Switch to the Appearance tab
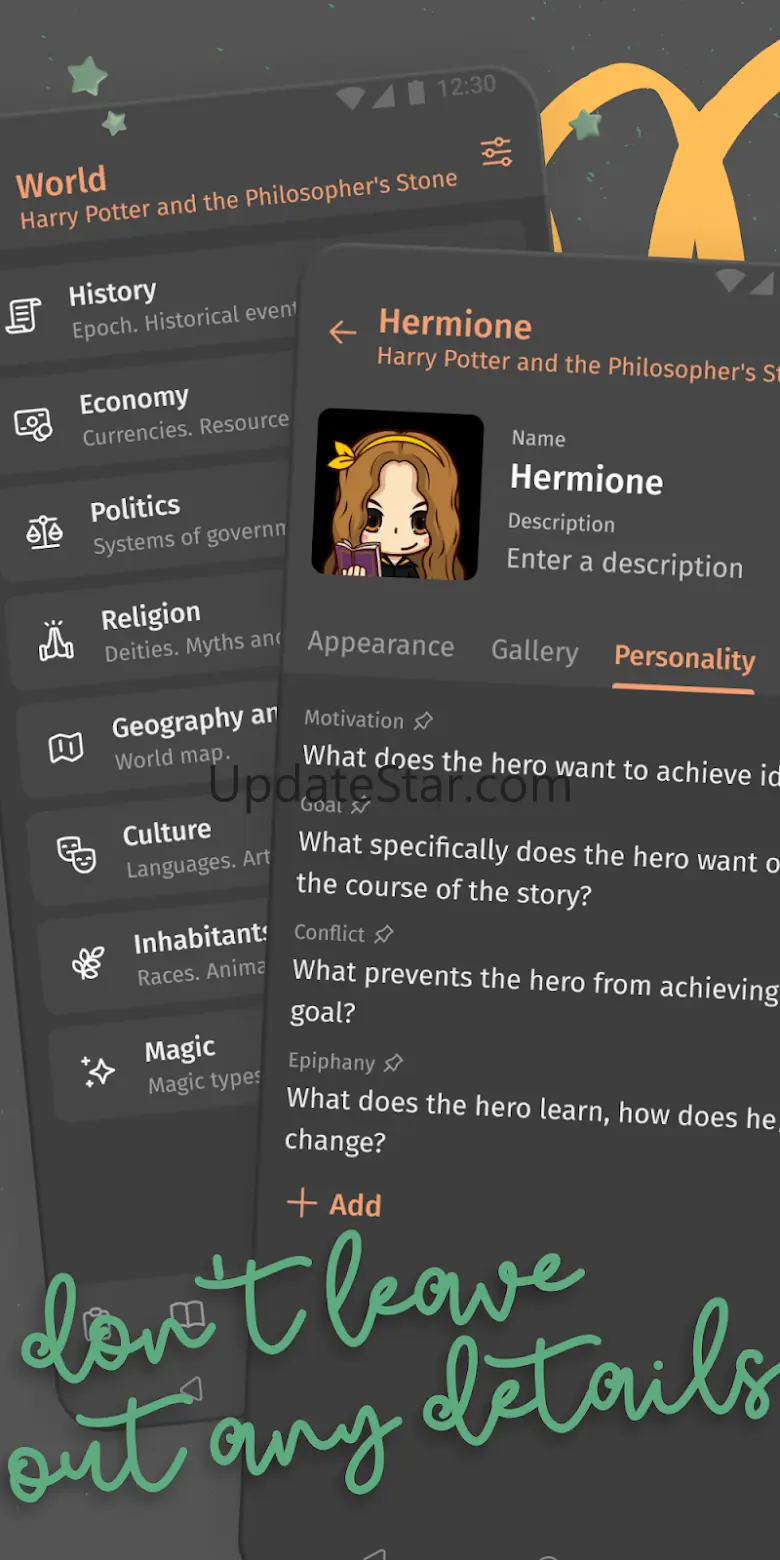This screenshot has height=1560, width=780. tap(381, 644)
